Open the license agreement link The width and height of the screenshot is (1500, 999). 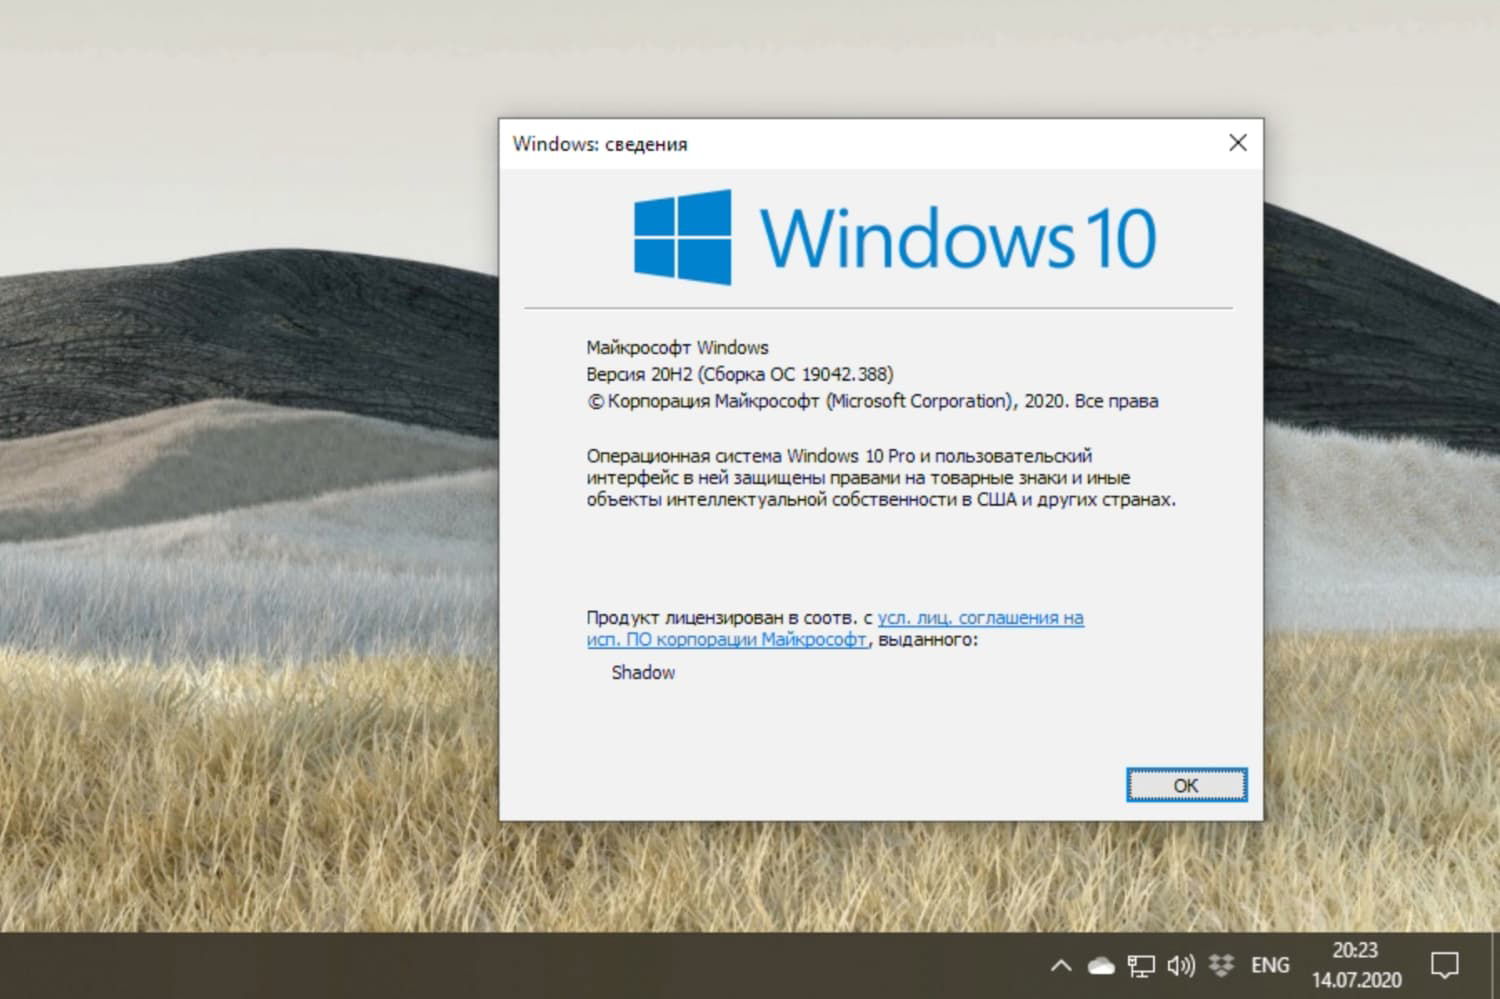982,617
